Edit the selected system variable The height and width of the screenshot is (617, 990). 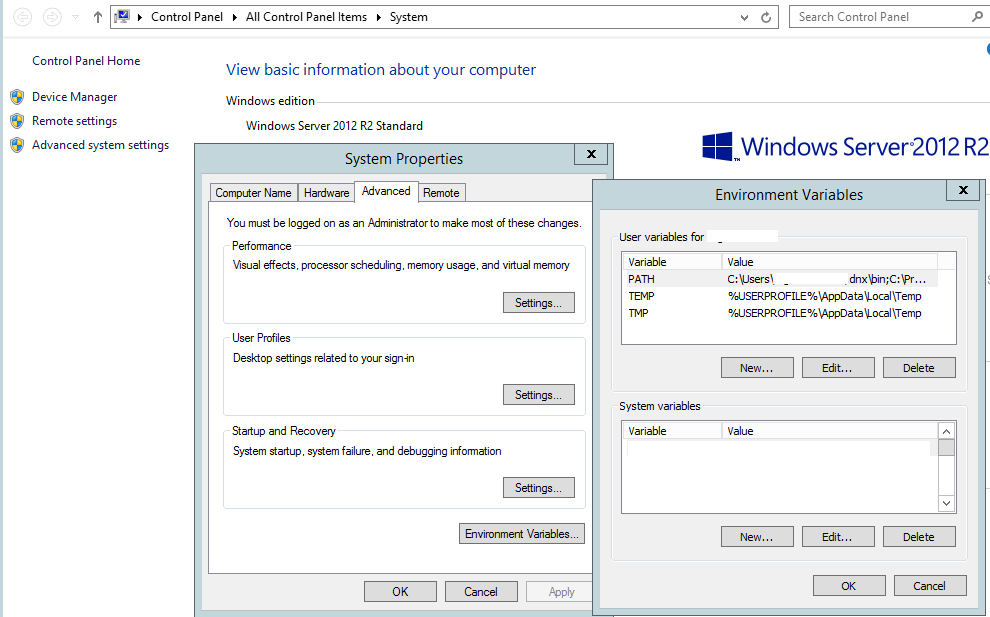[838, 537]
